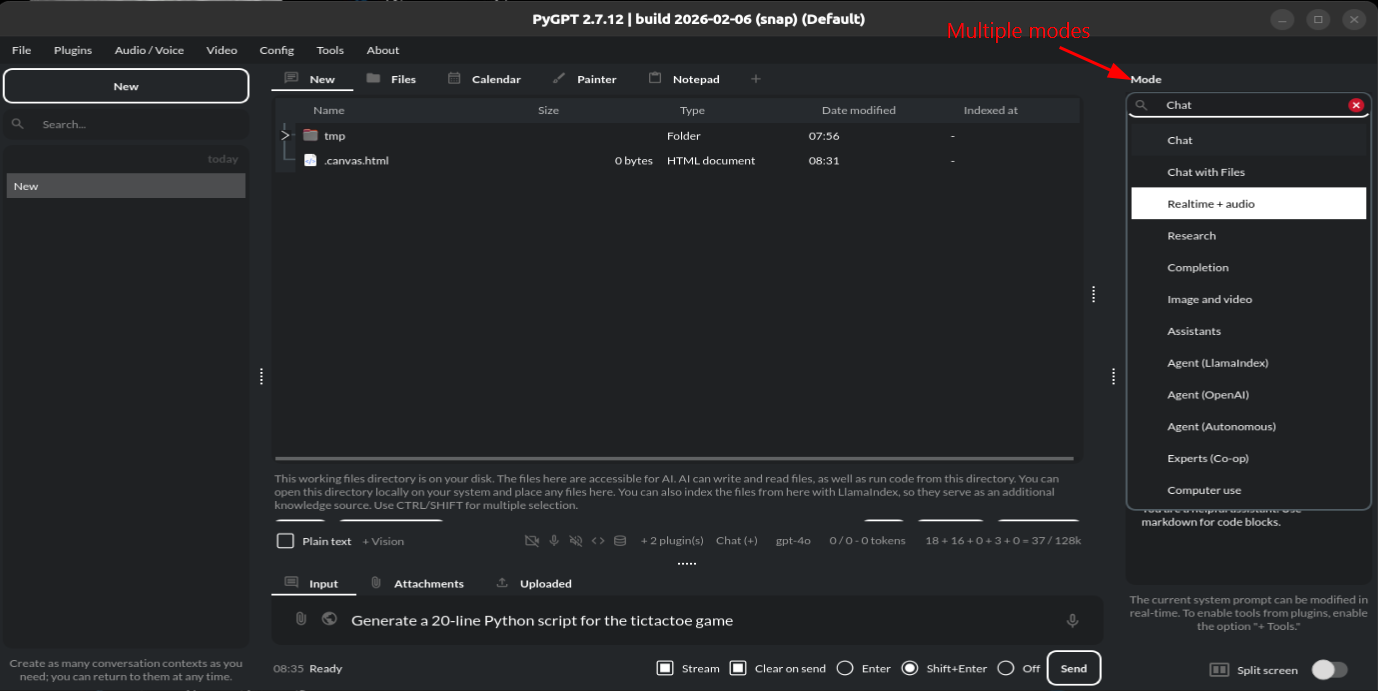The image size is (1378, 691).
Task: Click the New conversation button
Action: (x=126, y=86)
